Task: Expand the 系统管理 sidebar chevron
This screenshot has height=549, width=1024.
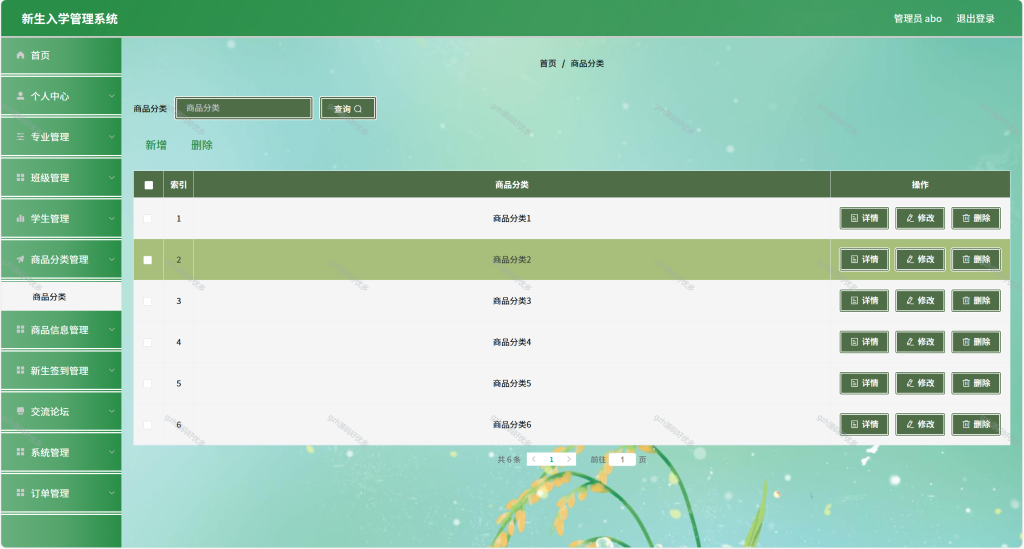Action: click(112, 452)
